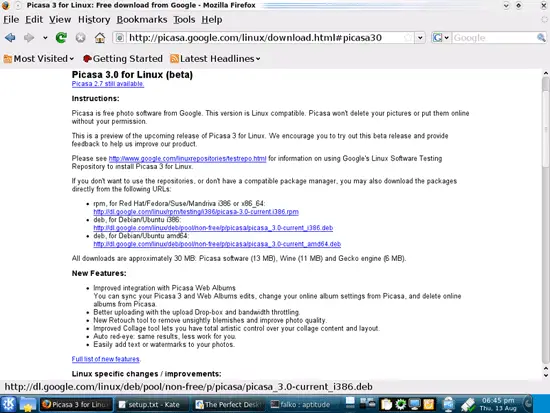The height and width of the screenshot is (413, 550).
Task: Download the i386 rpm package link
Action: click(x=196, y=212)
